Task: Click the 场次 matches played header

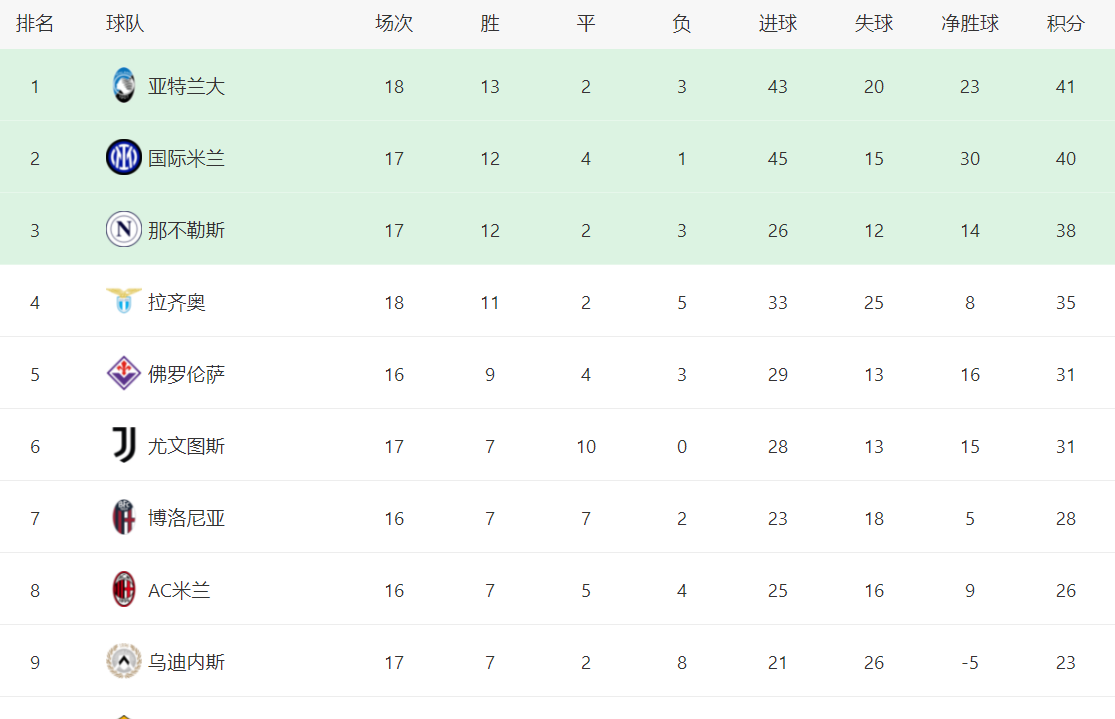Action: pyautogui.click(x=394, y=24)
